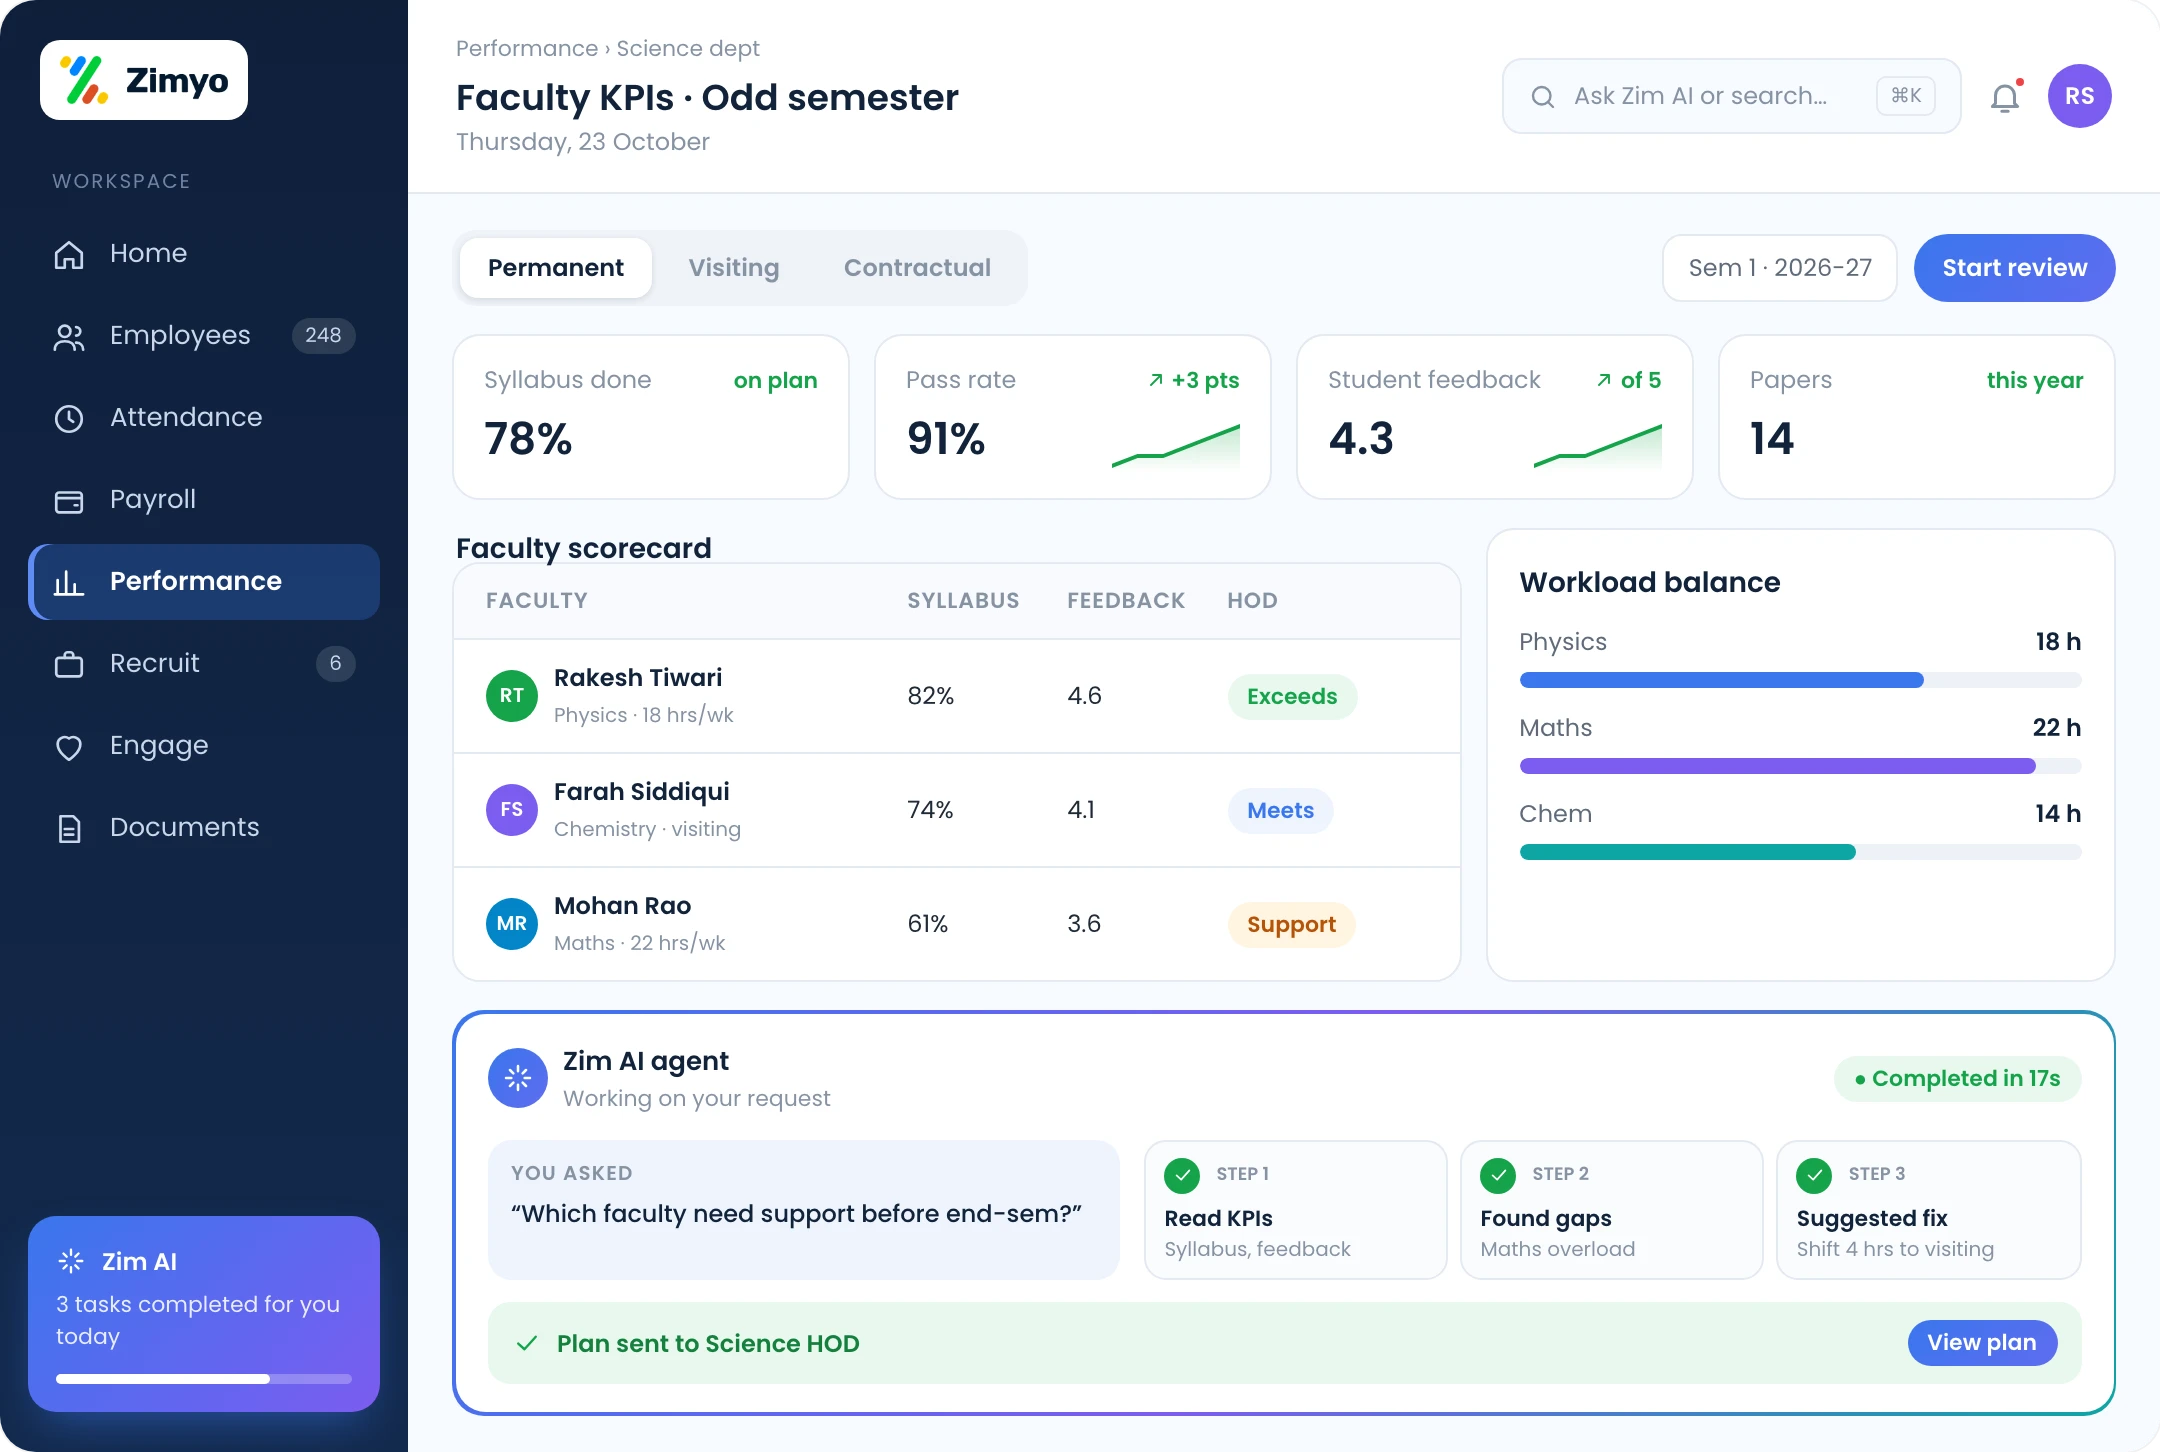Click the search magnifier icon
This screenshot has width=2160, height=1452.
pos(1543,96)
